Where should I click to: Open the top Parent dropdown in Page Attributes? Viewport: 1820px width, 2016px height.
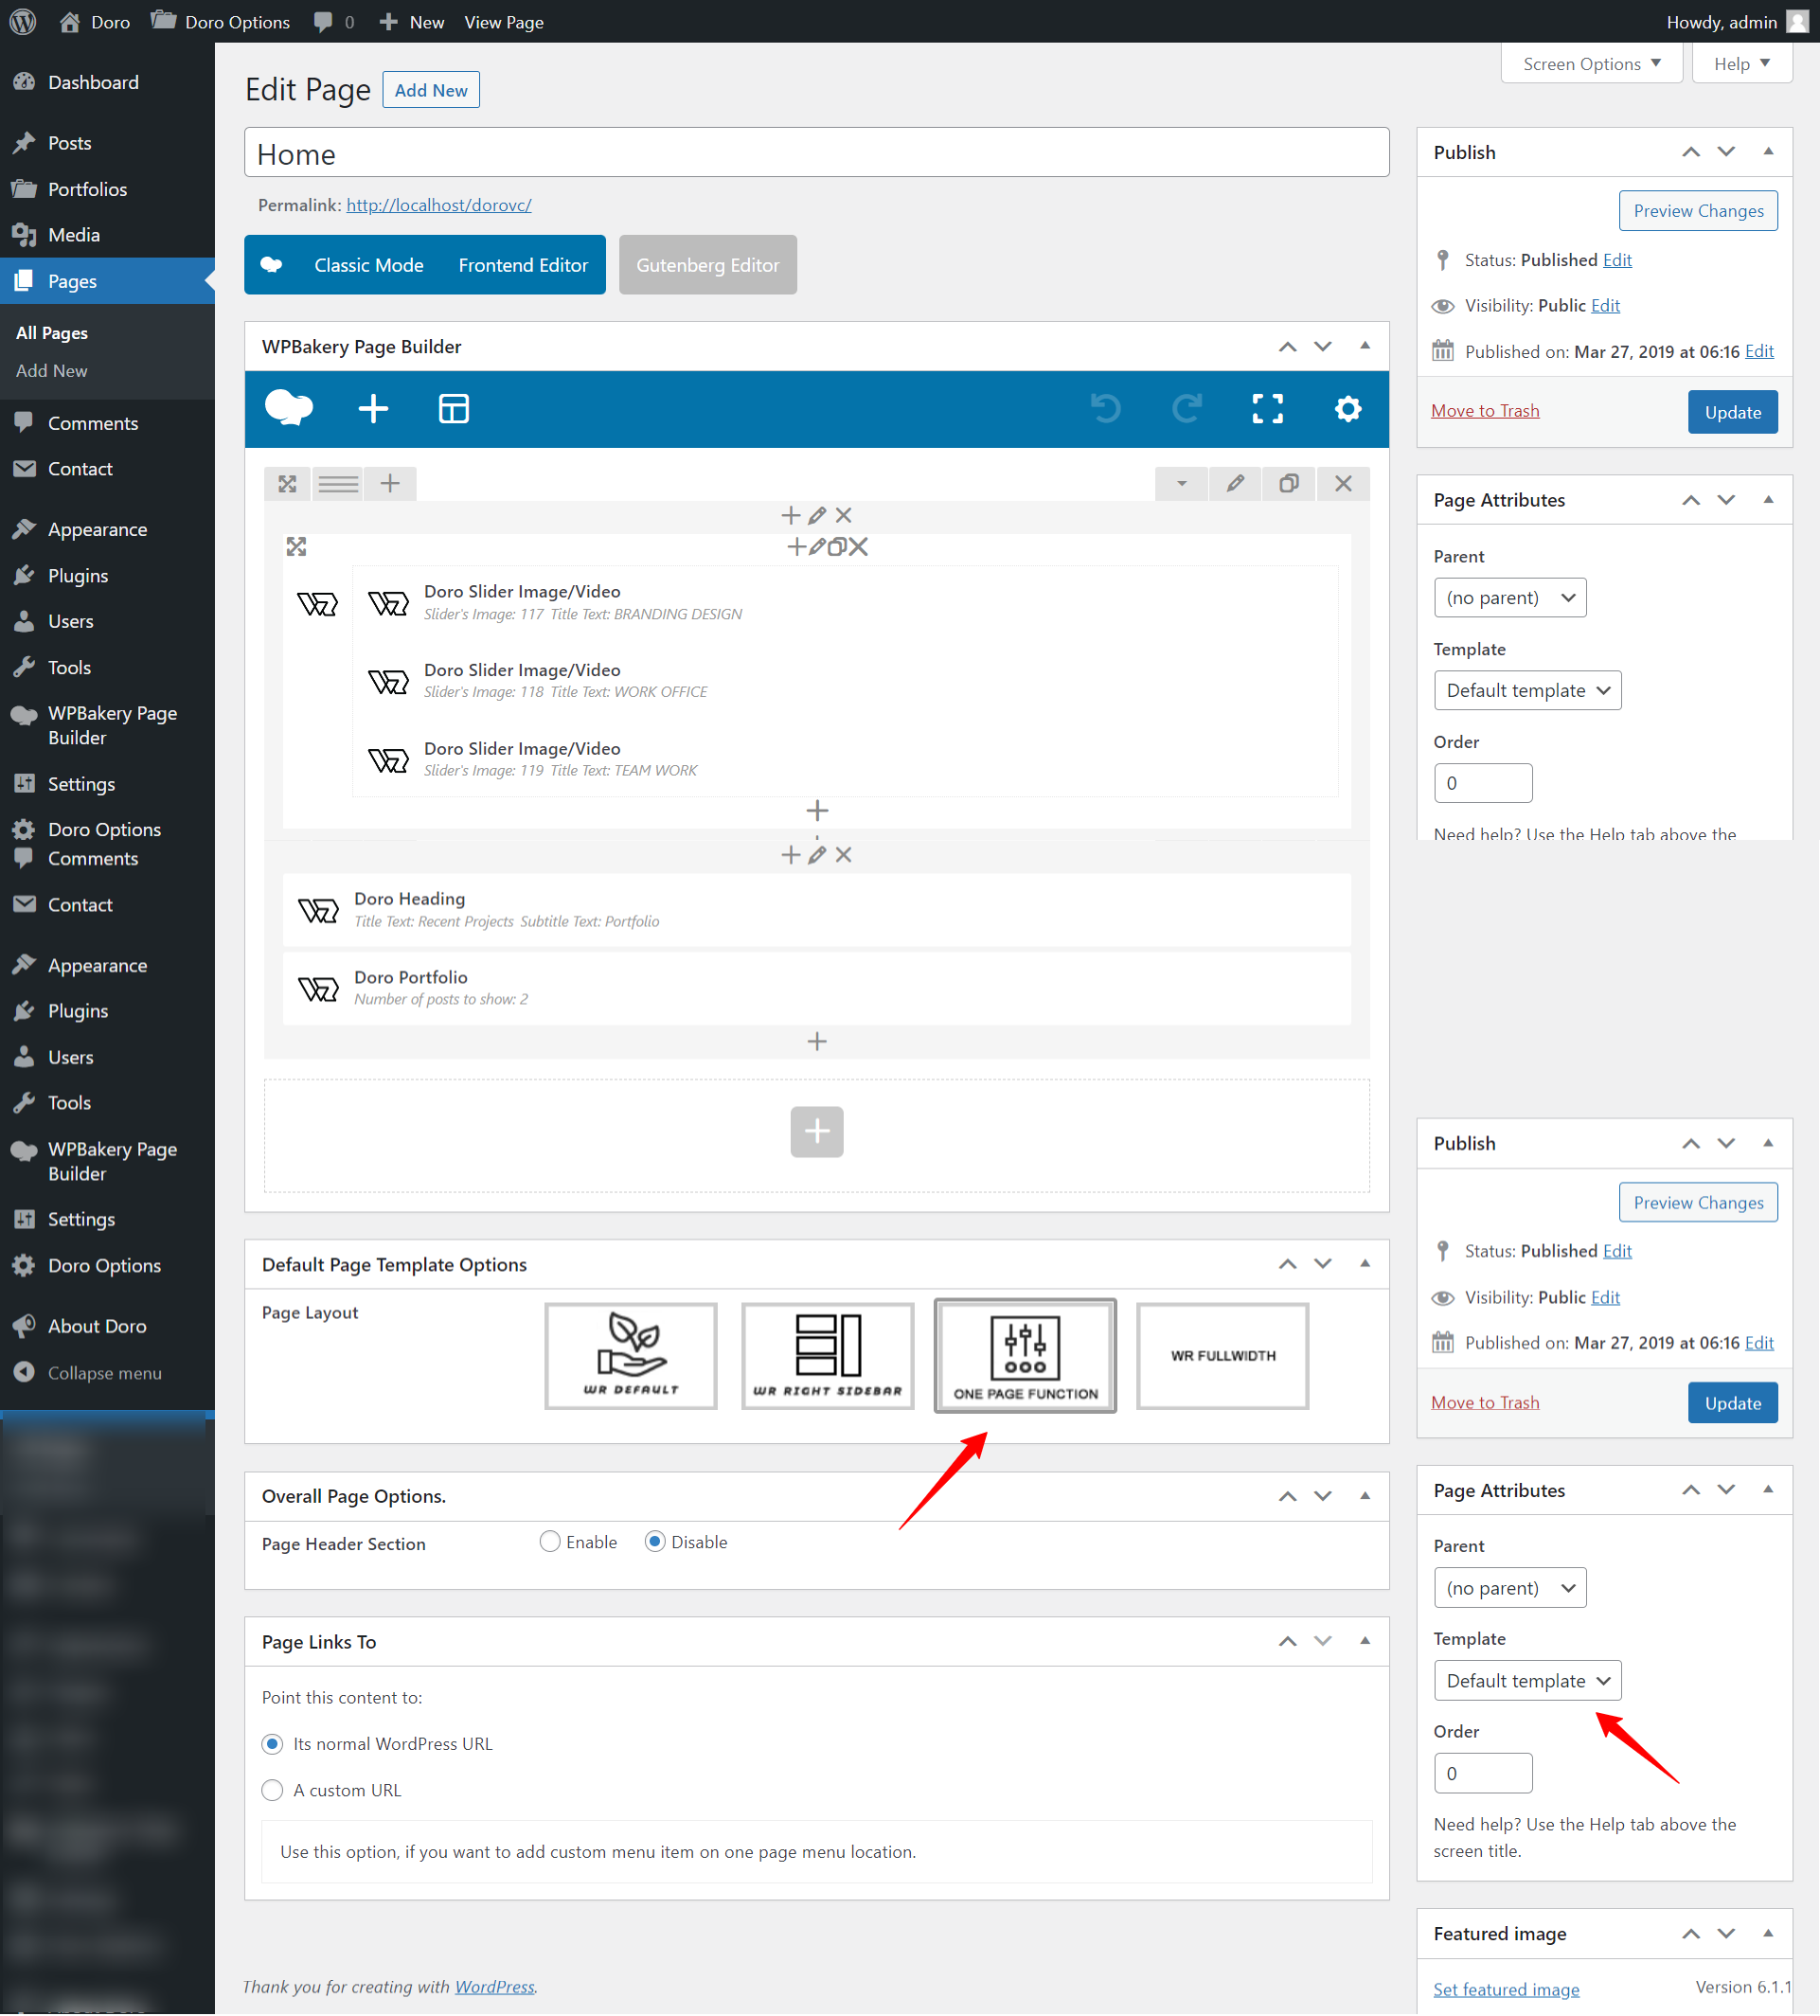pyautogui.click(x=1510, y=598)
